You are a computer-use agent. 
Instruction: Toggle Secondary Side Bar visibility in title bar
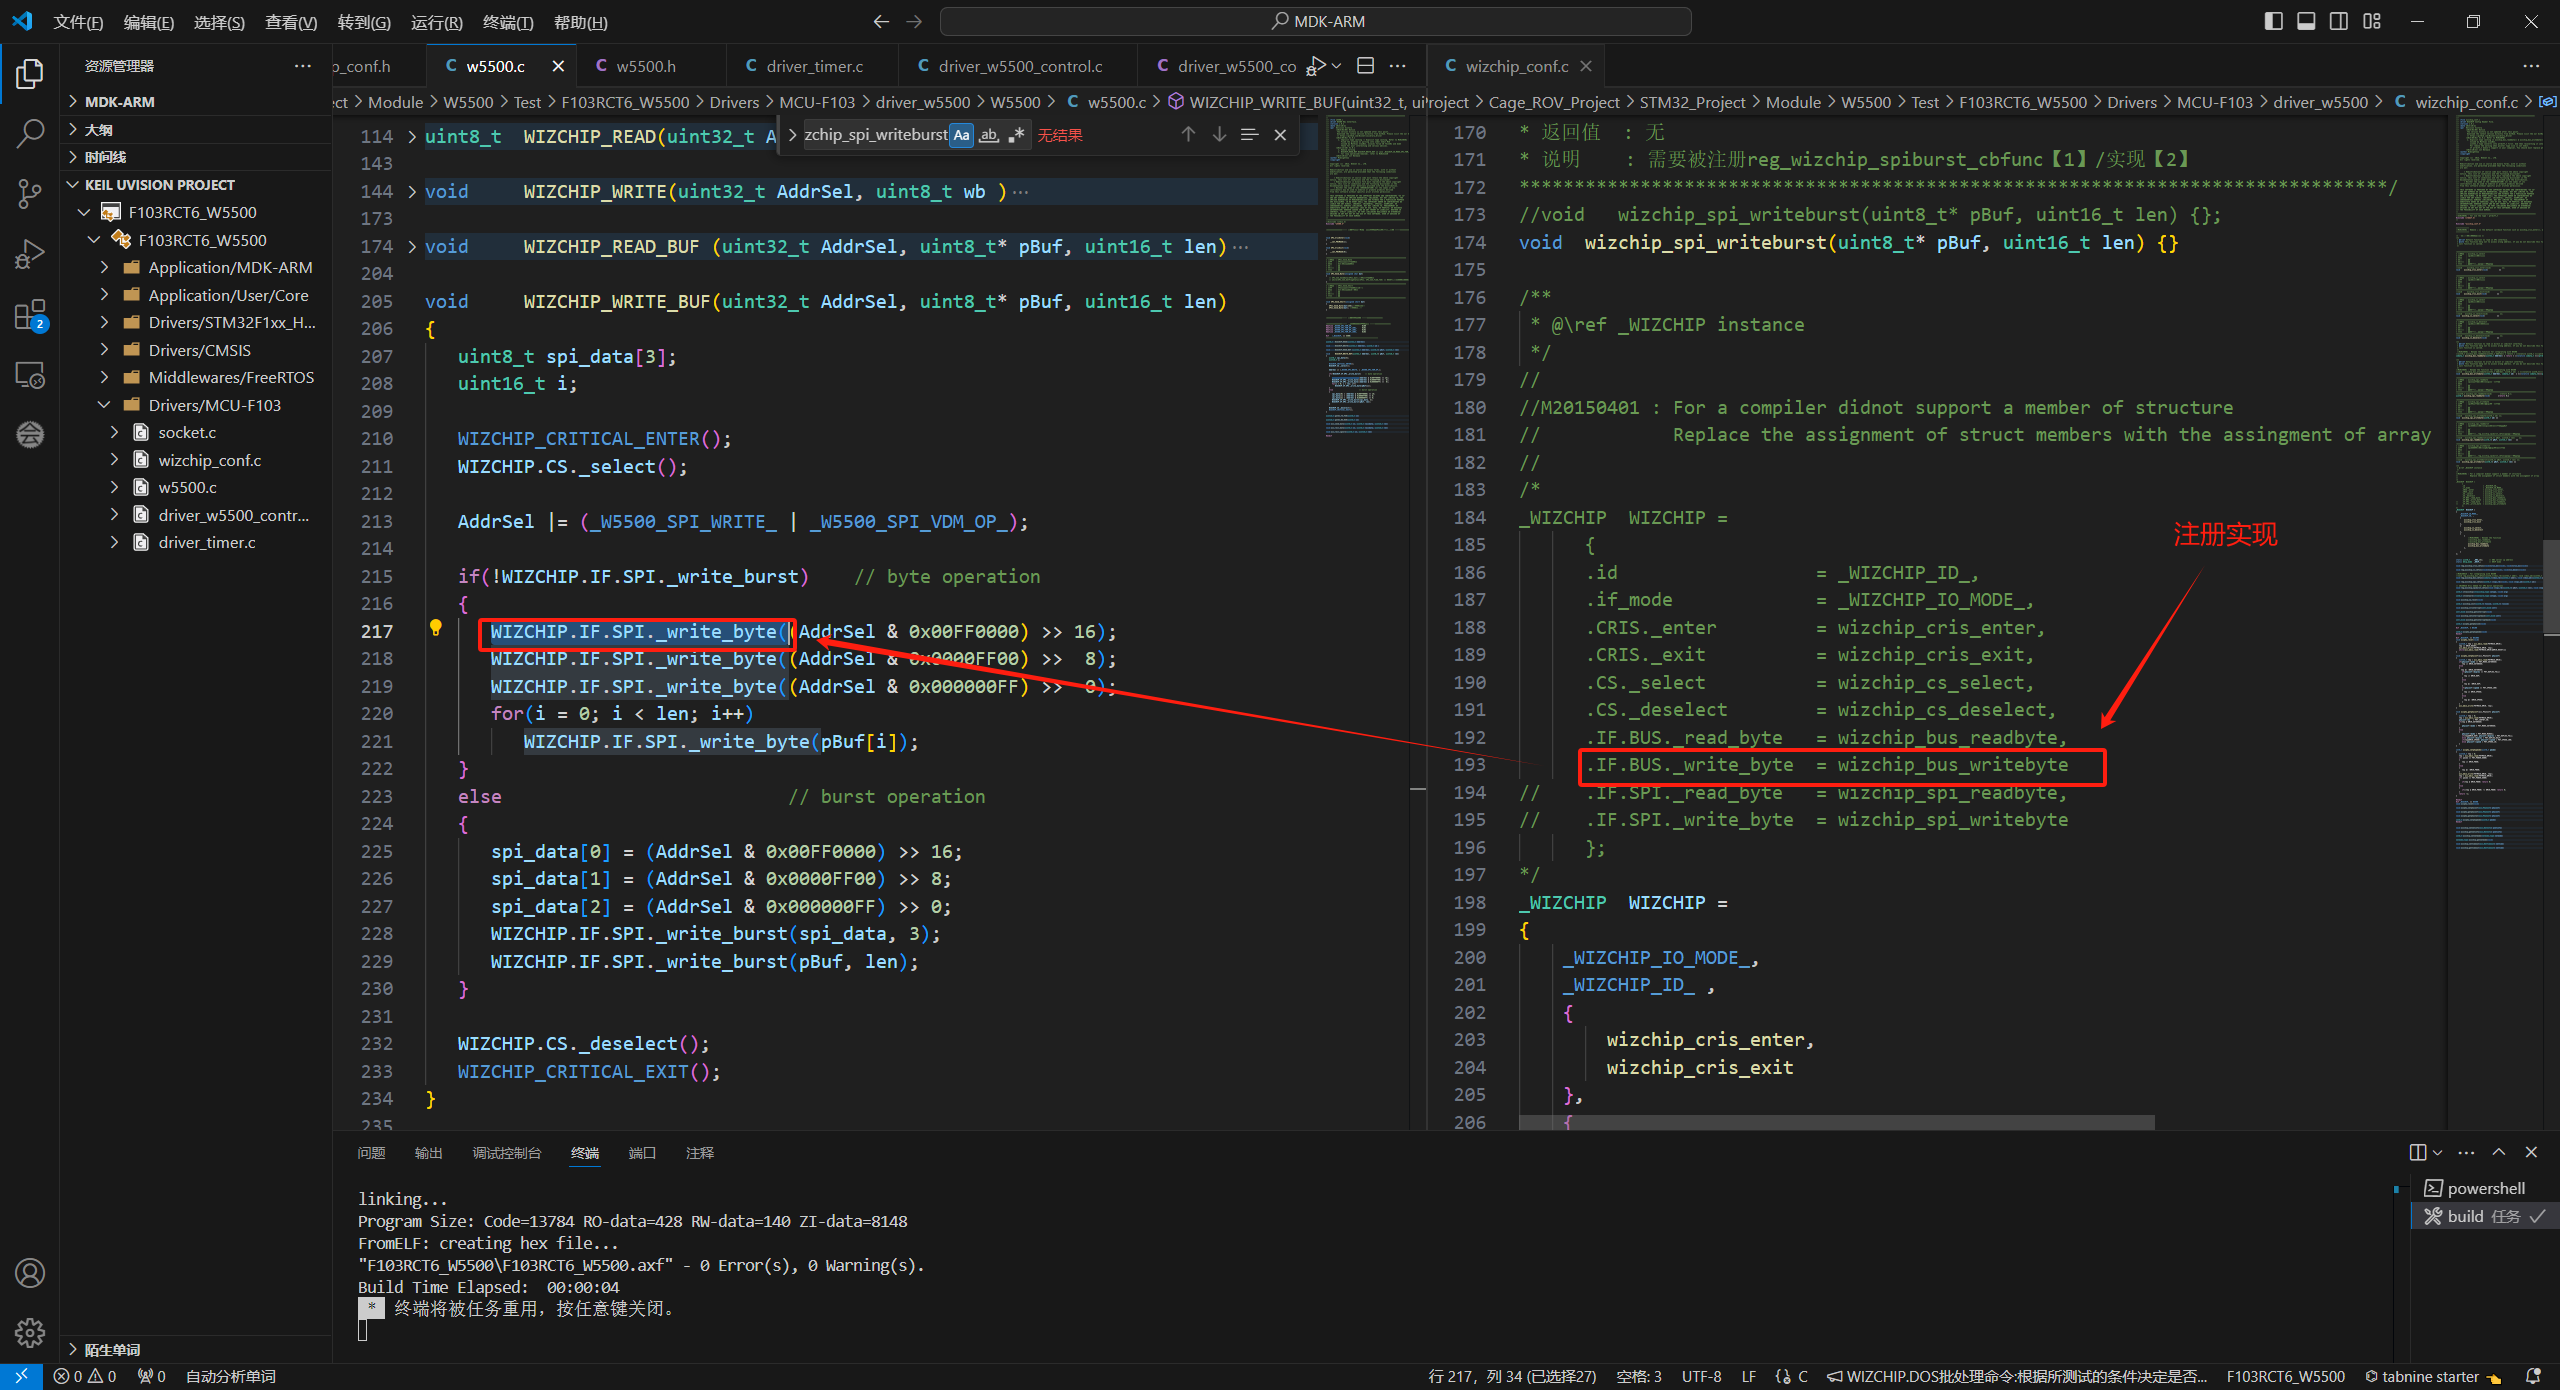pyautogui.click(x=2339, y=21)
